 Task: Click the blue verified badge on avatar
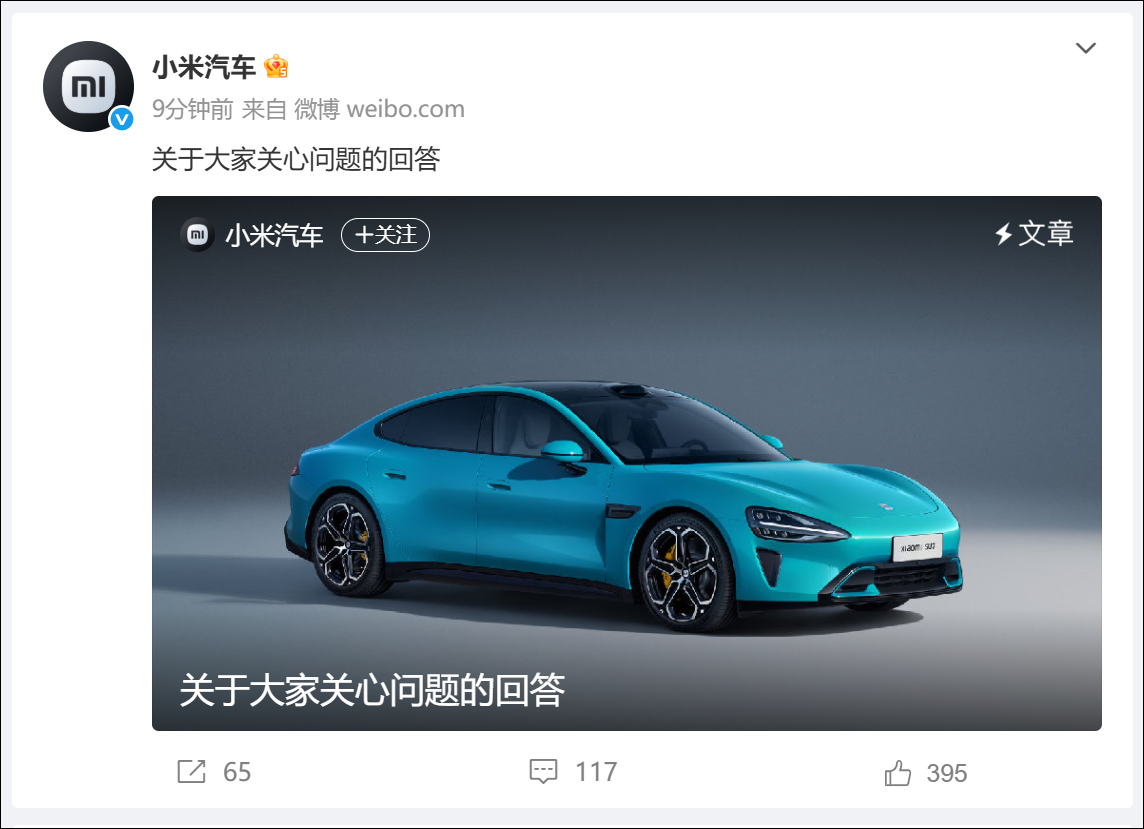[122, 119]
